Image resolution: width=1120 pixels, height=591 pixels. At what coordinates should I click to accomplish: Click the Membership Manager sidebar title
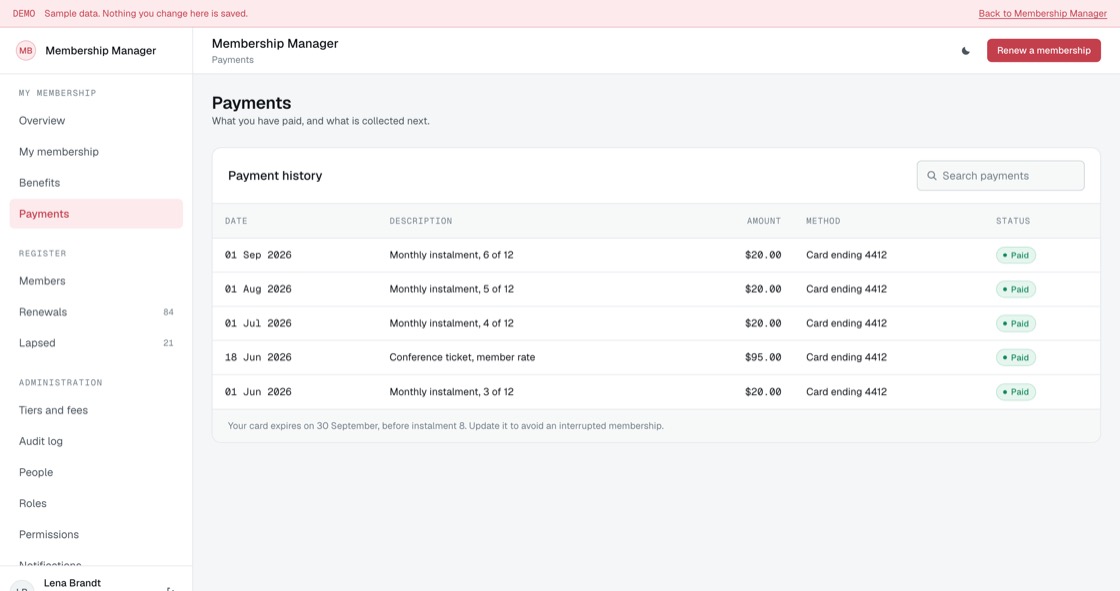click(101, 51)
